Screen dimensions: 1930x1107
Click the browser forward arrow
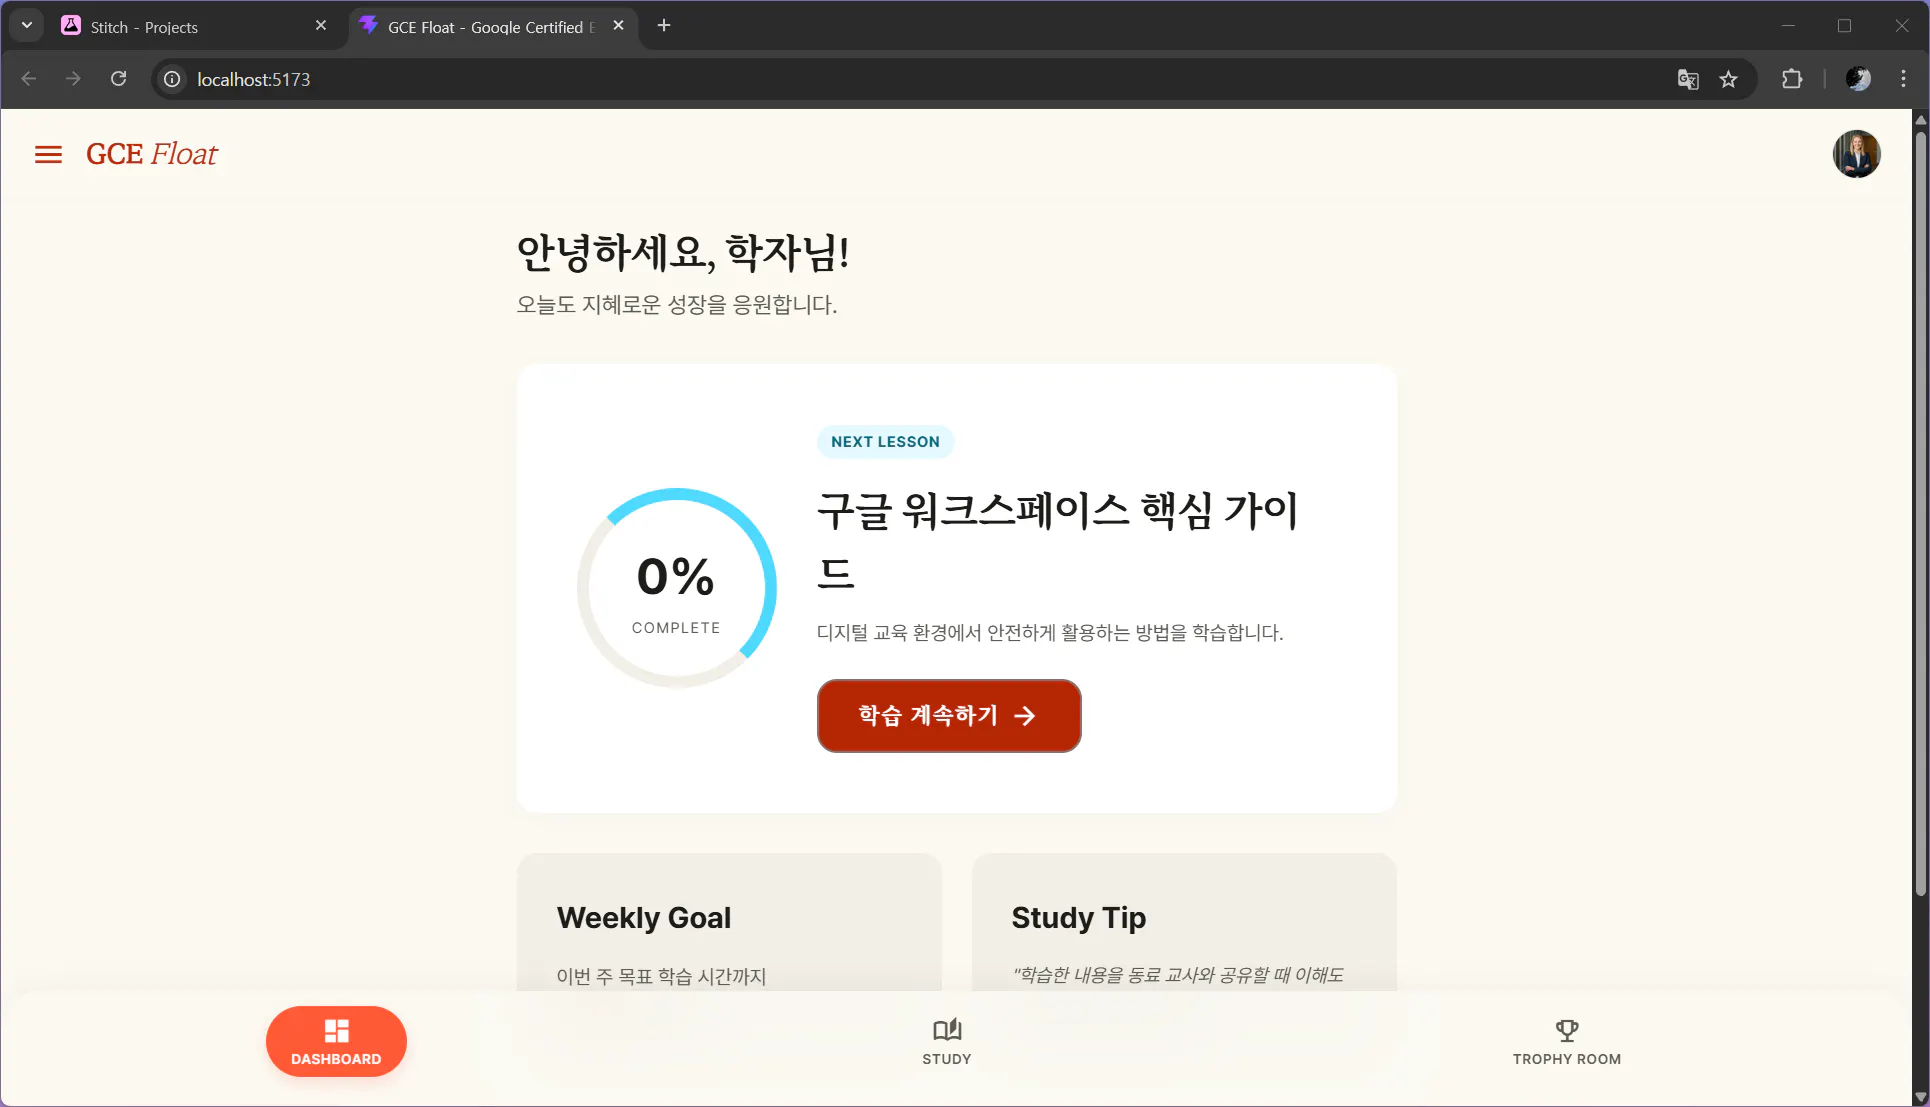coord(73,79)
